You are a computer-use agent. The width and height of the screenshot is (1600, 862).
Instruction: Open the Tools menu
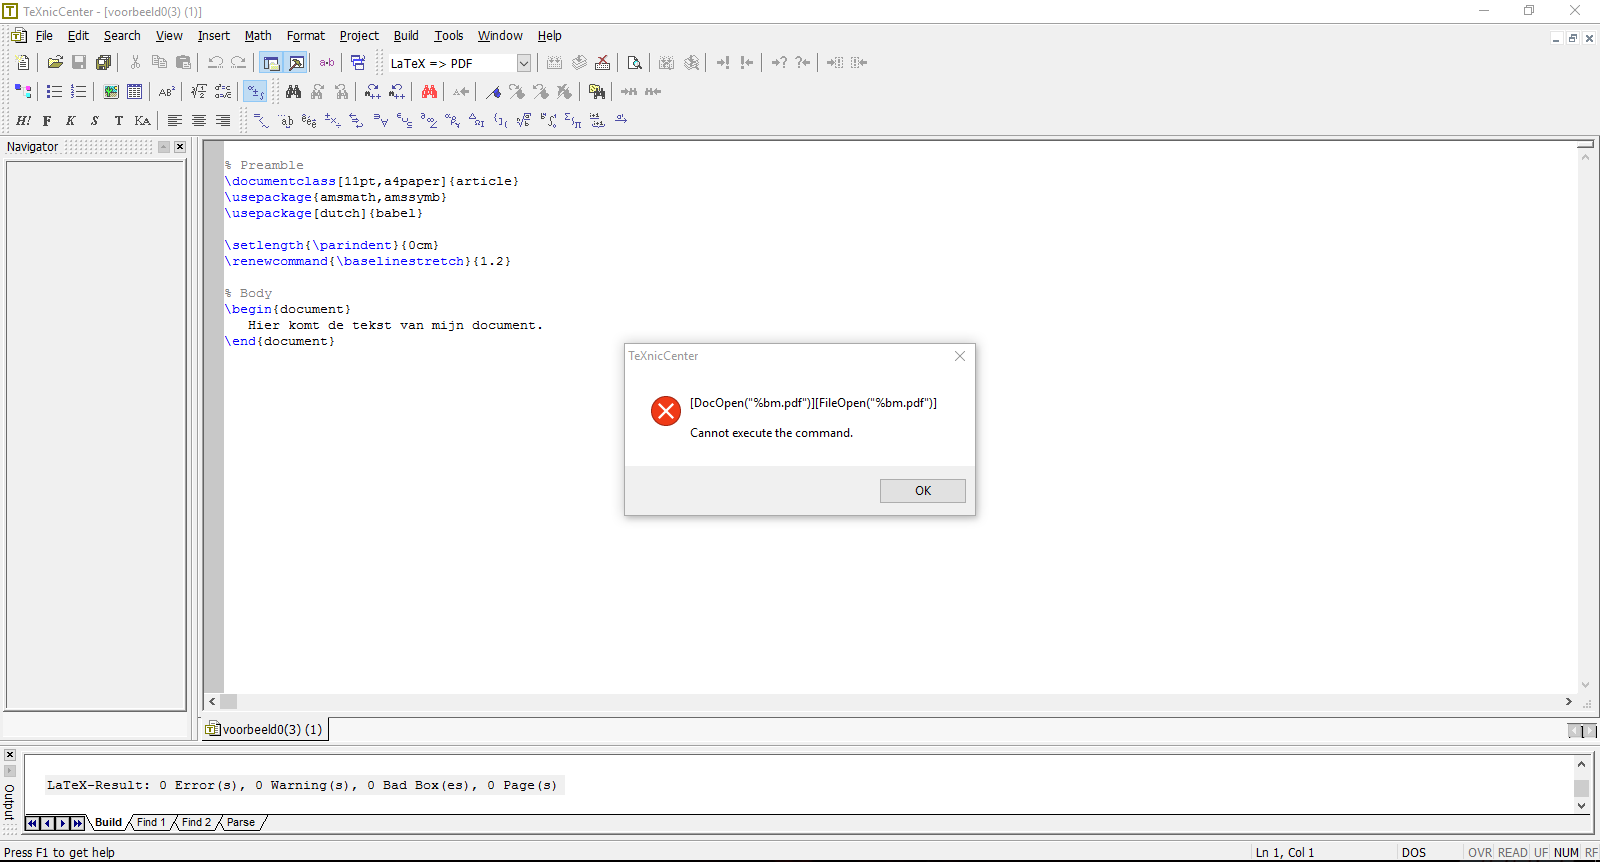click(449, 35)
